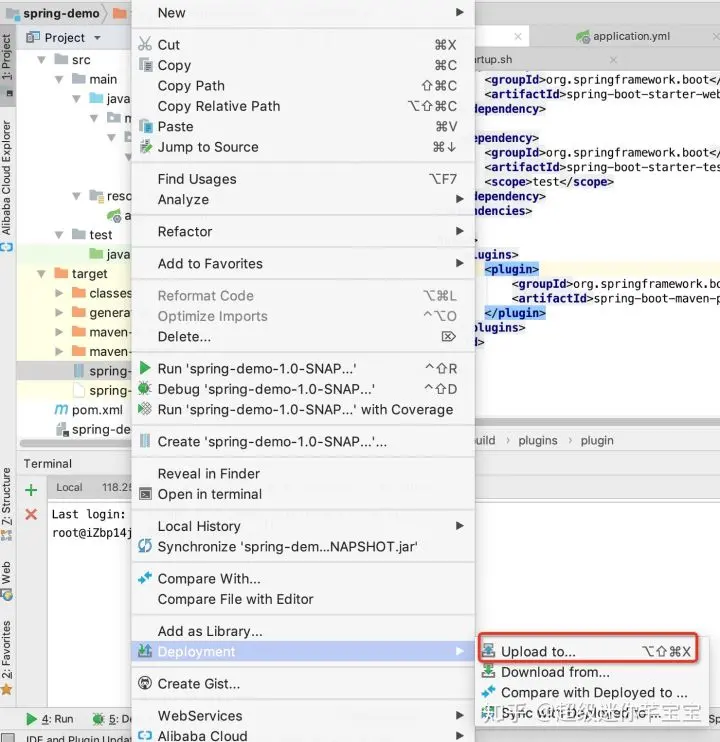This screenshot has height=742, width=720.
Task: Open the Favorites side tool window
Action: [x=7, y=656]
